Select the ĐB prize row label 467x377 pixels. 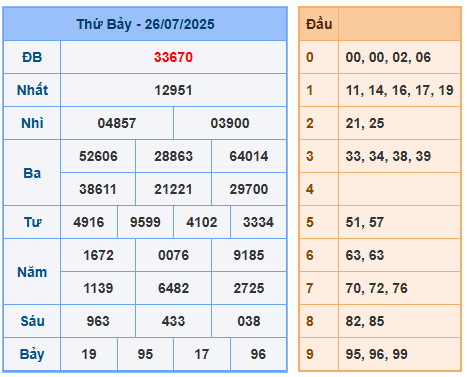tap(32, 57)
